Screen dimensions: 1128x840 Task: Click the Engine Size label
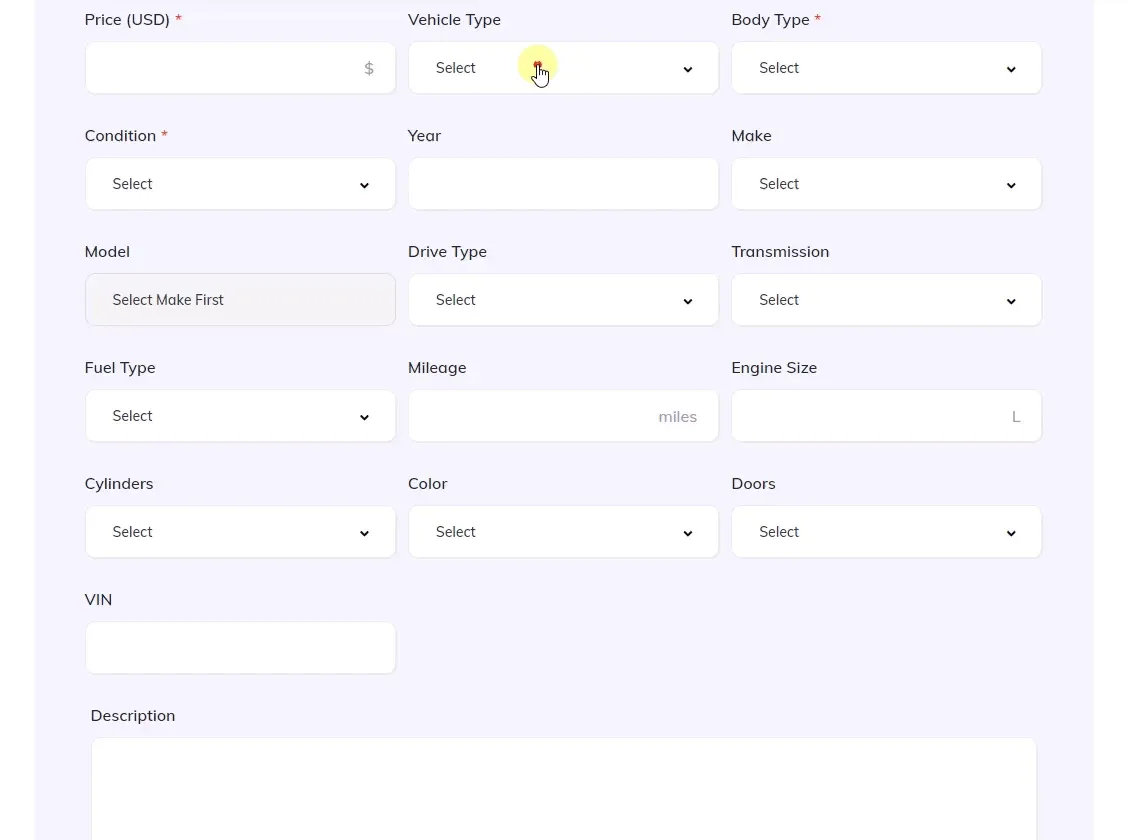point(774,368)
